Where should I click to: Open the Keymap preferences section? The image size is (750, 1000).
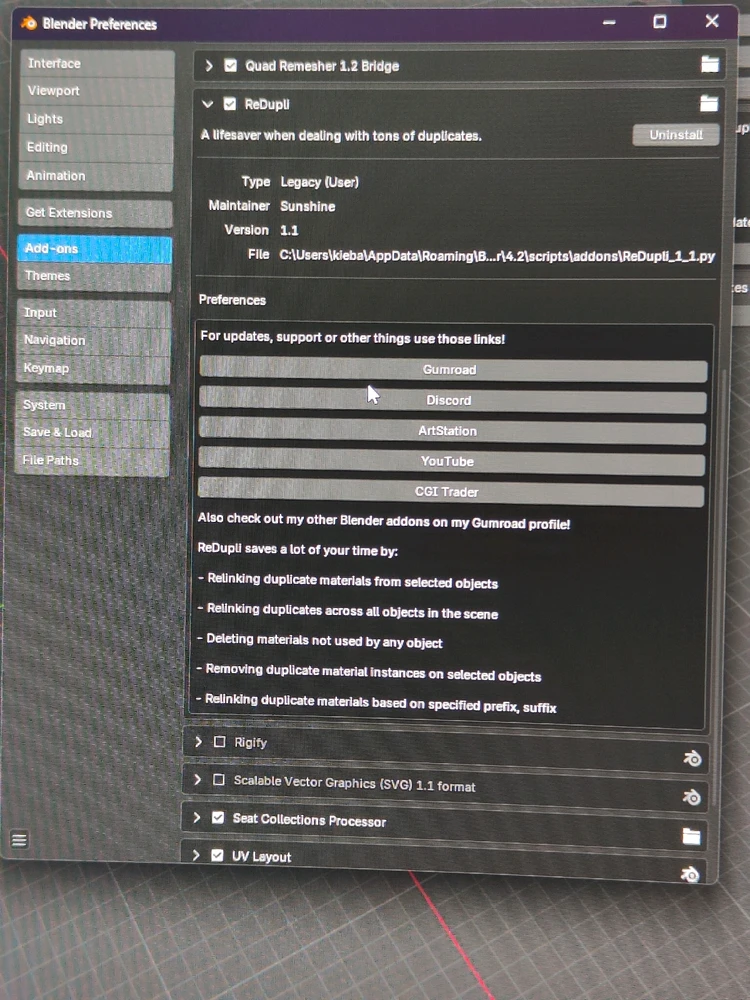(94, 368)
